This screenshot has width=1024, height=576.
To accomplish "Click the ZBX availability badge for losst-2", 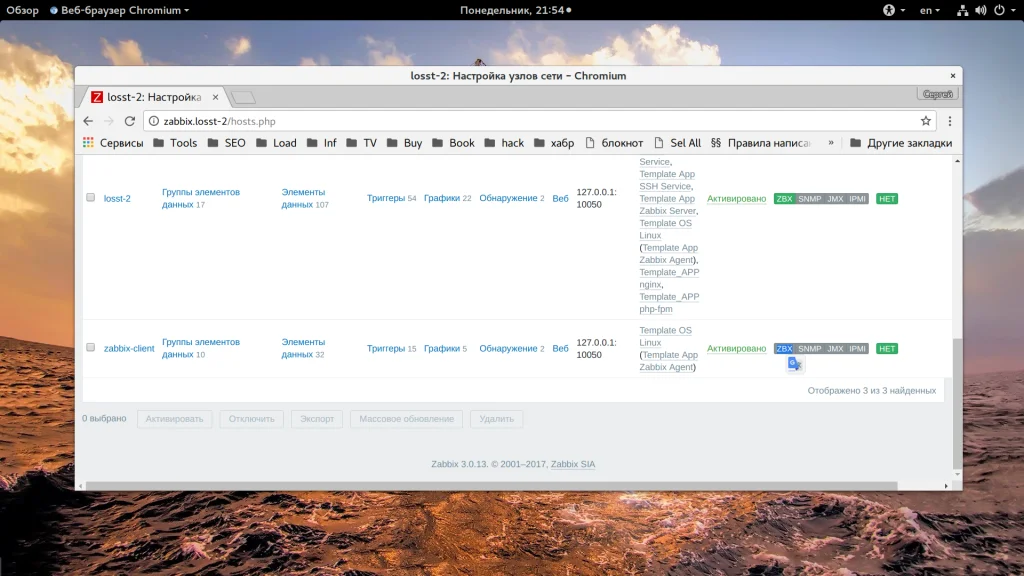I will click(784, 199).
